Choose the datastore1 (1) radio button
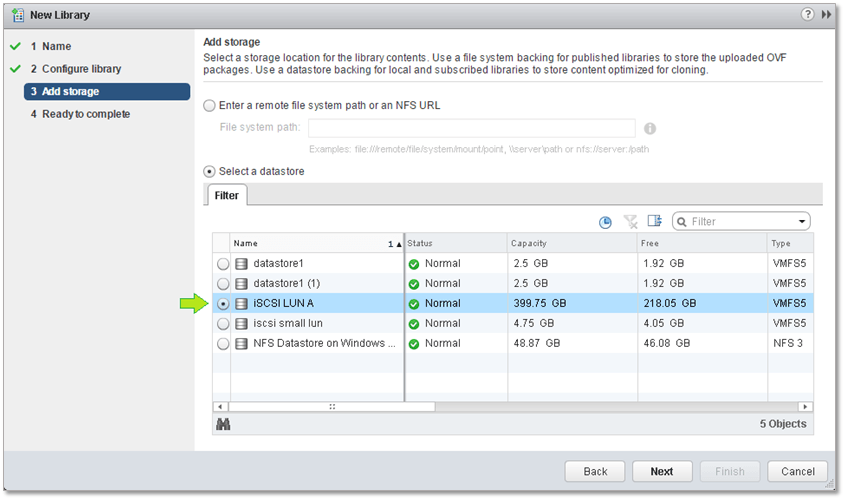The width and height of the screenshot is (845, 500). (x=223, y=284)
